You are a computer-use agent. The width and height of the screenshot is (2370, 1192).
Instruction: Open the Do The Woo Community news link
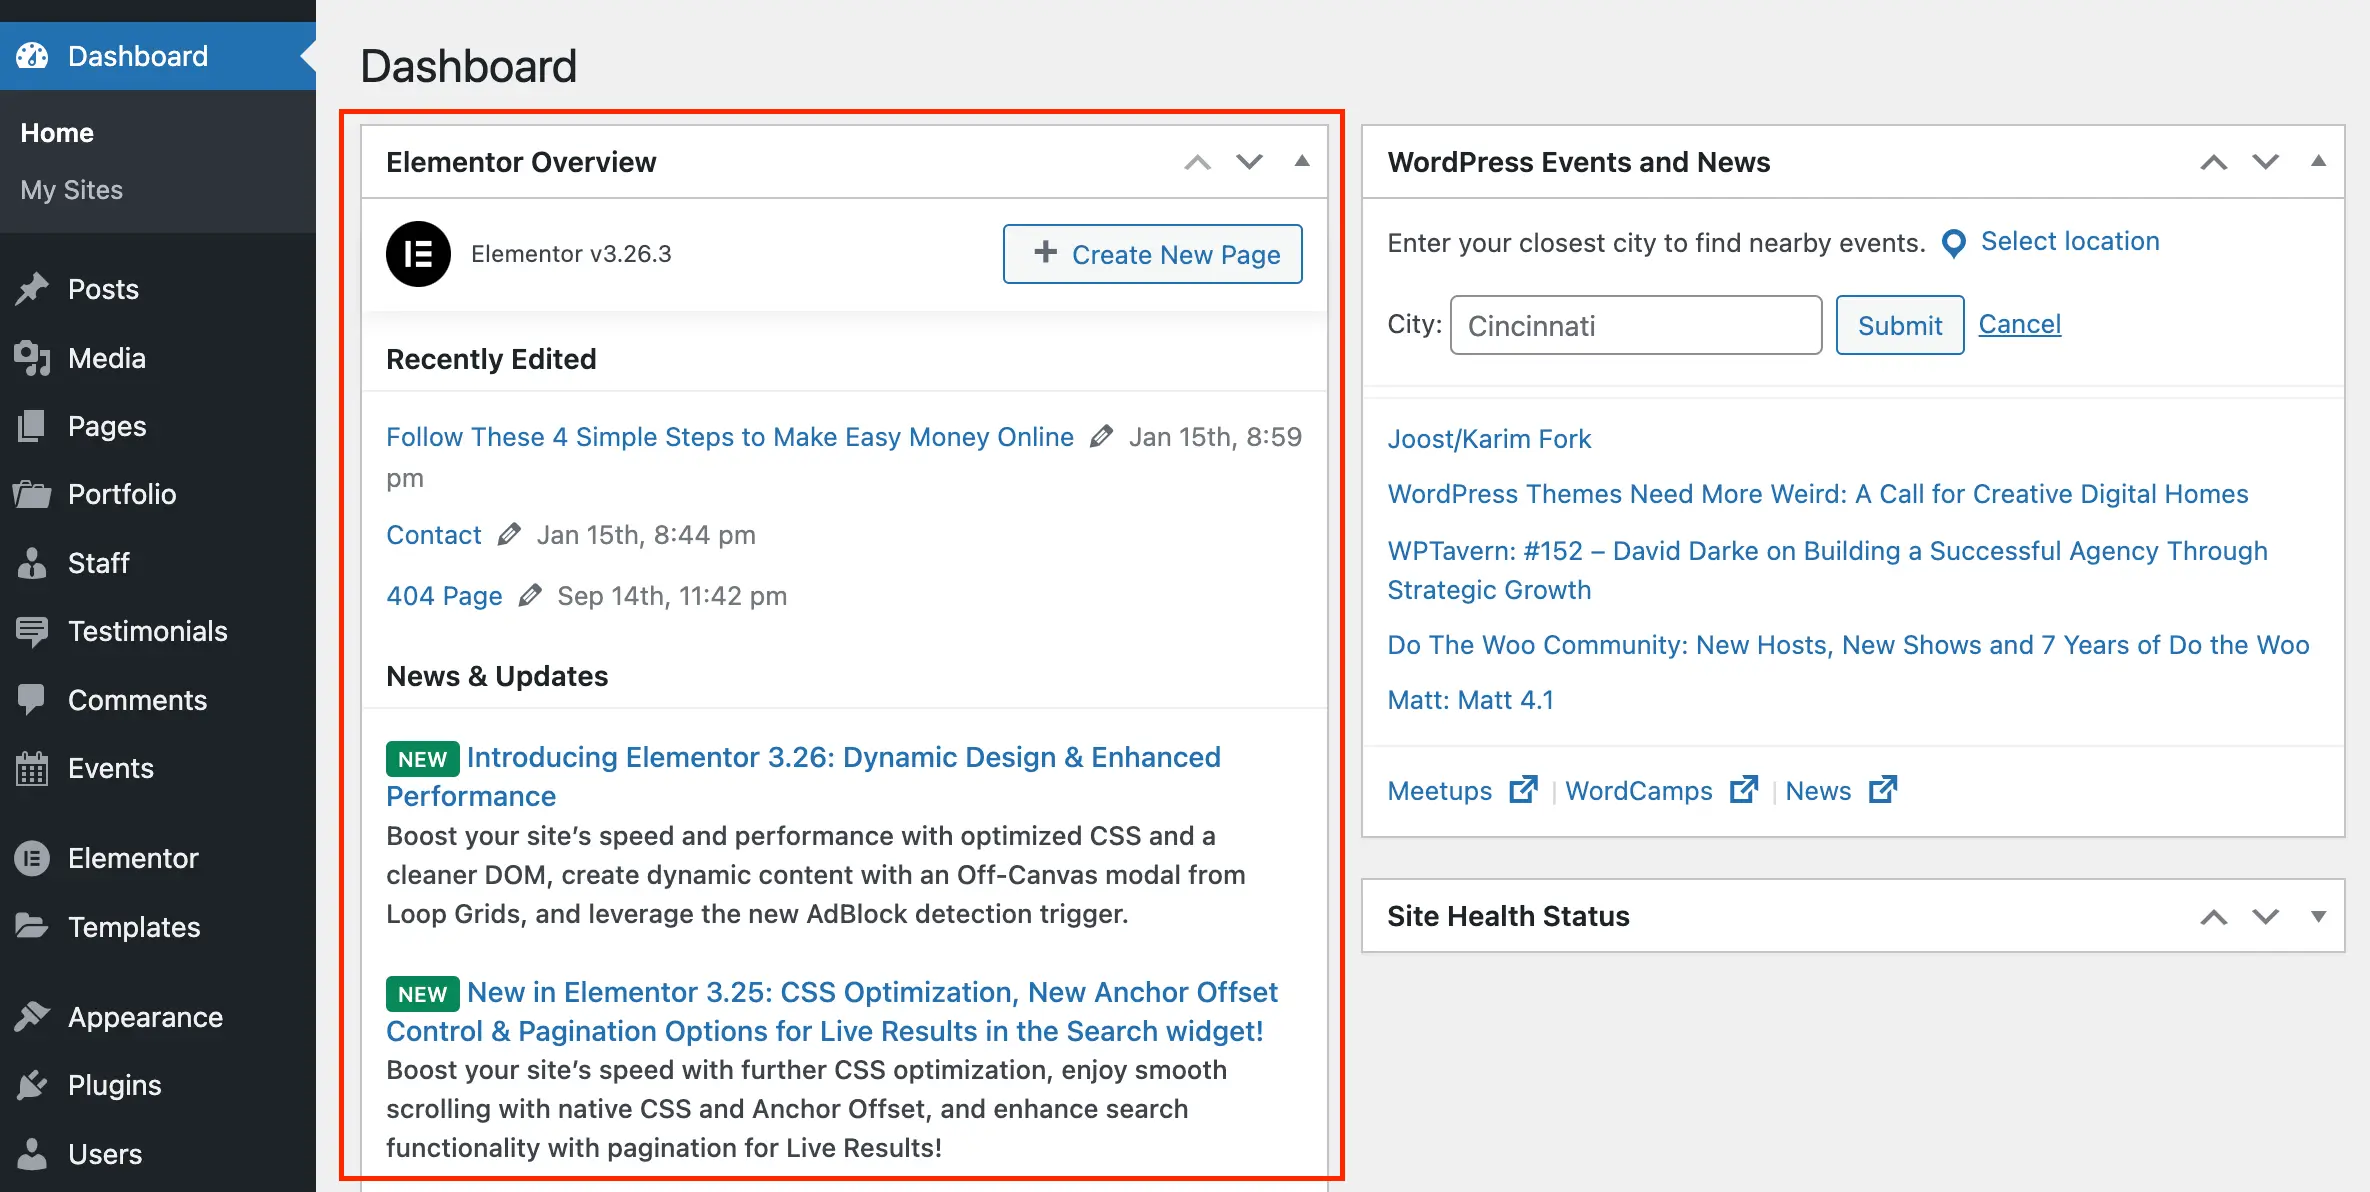point(1848,645)
